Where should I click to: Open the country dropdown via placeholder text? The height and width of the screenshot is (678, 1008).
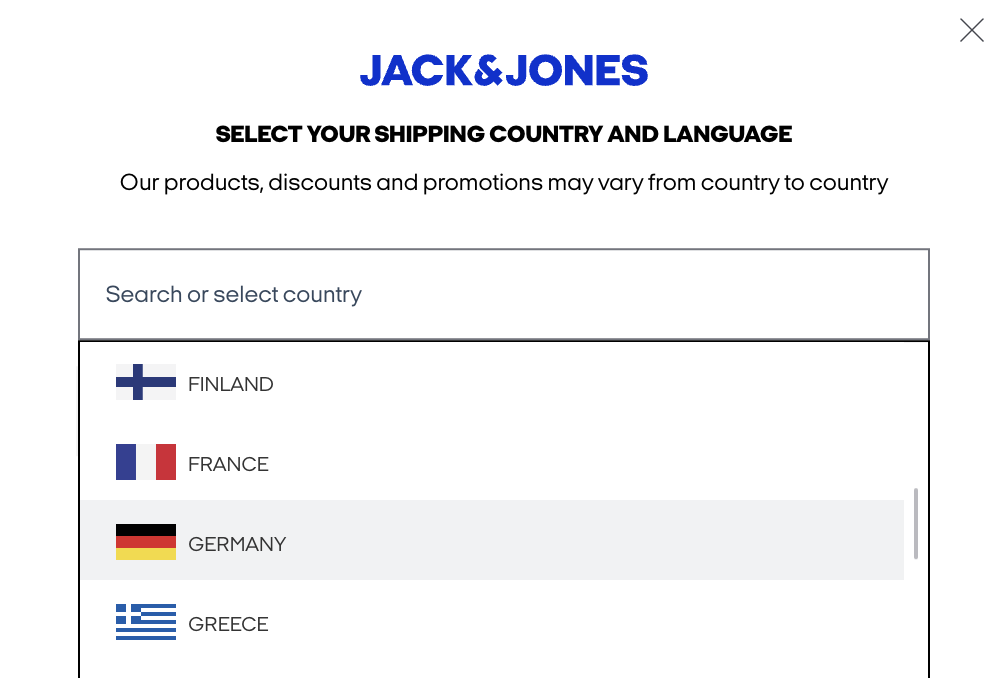[233, 294]
